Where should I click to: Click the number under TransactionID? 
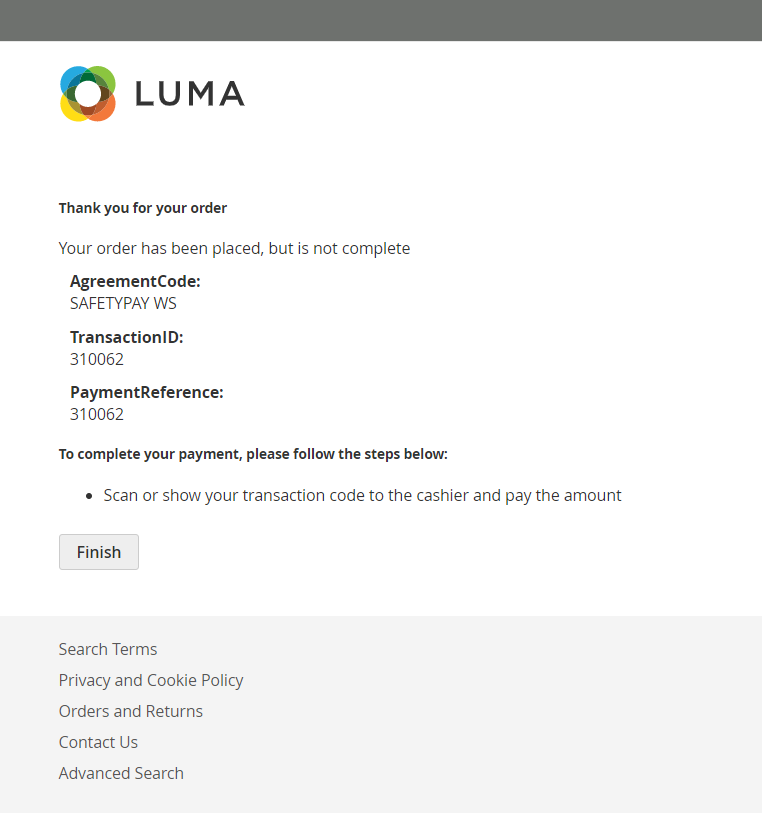pyautogui.click(x=97, y=359)
